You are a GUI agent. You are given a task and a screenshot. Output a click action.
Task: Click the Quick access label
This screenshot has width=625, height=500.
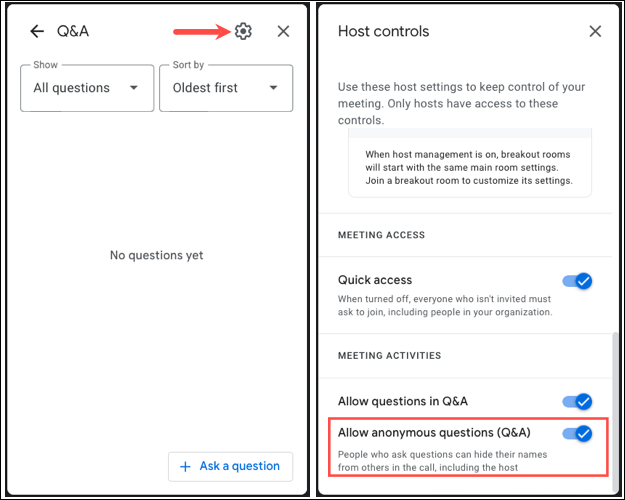(x=375, y=280)
